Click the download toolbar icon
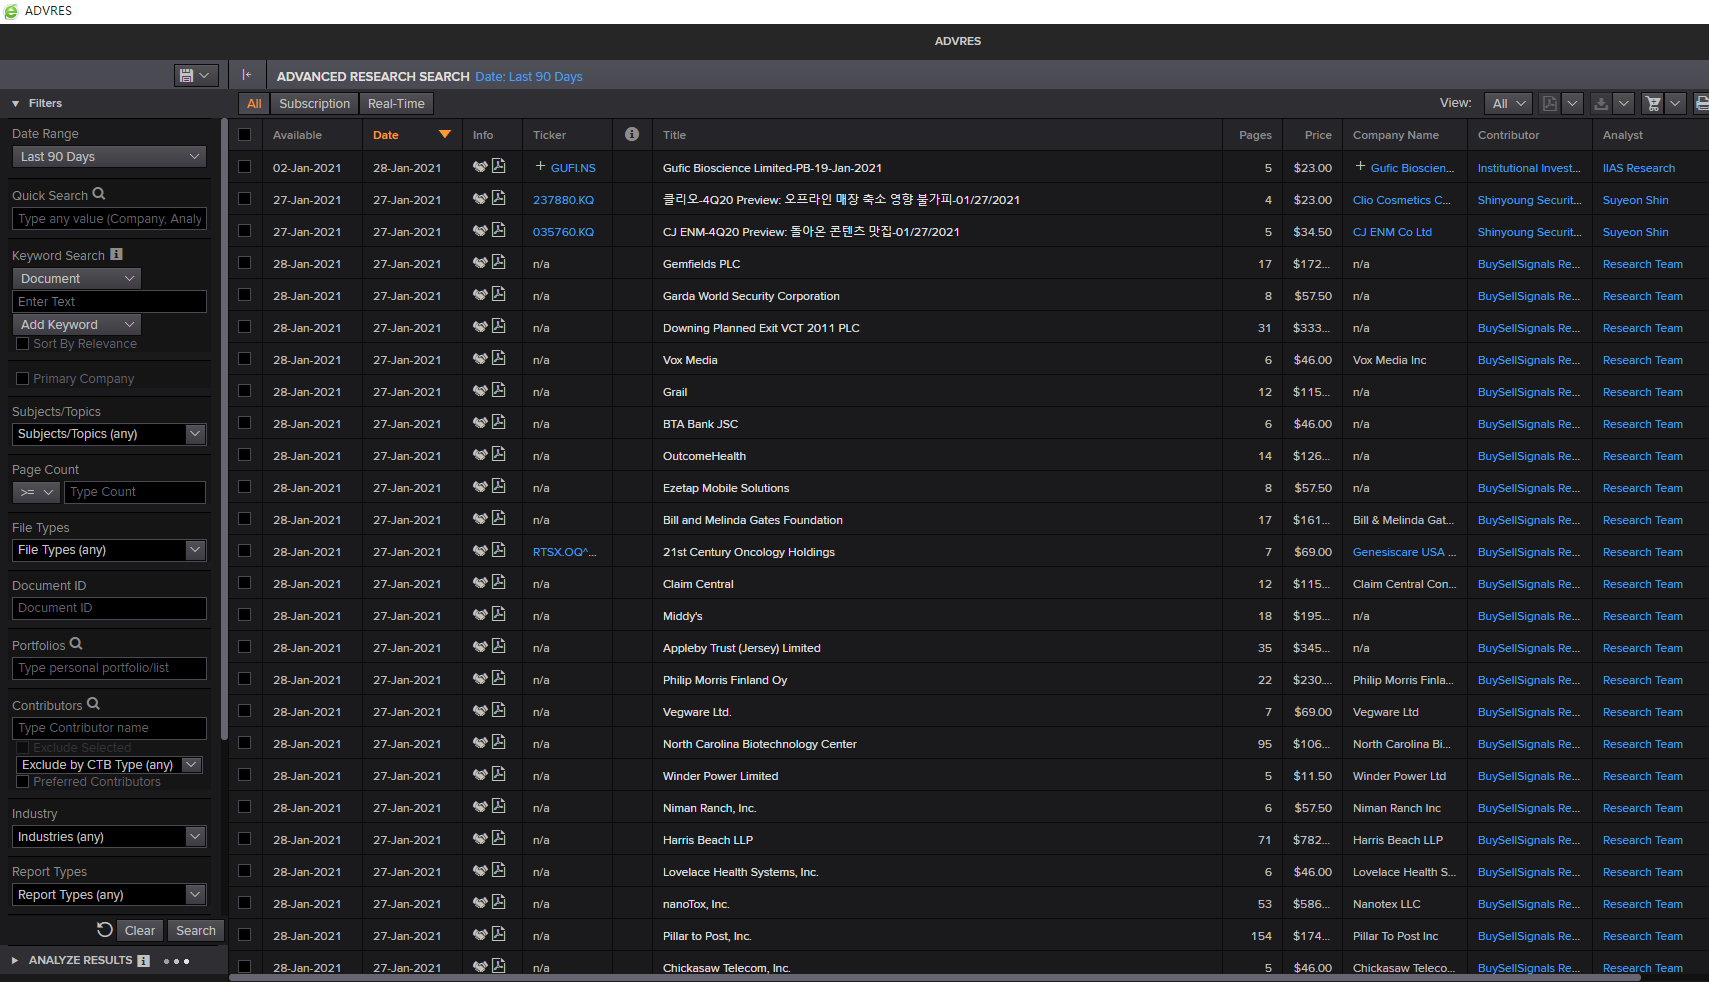 coord(1601,103)
